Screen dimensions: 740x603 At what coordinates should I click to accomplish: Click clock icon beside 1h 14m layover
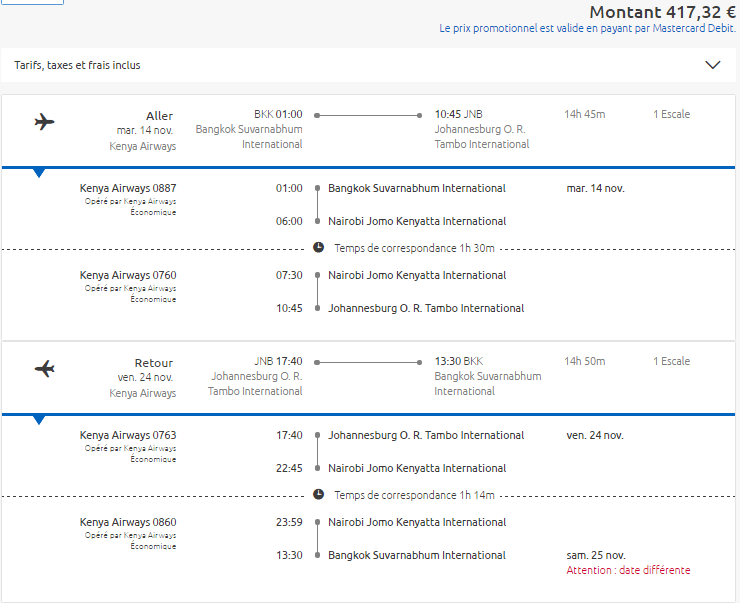(x=319, y=494)
